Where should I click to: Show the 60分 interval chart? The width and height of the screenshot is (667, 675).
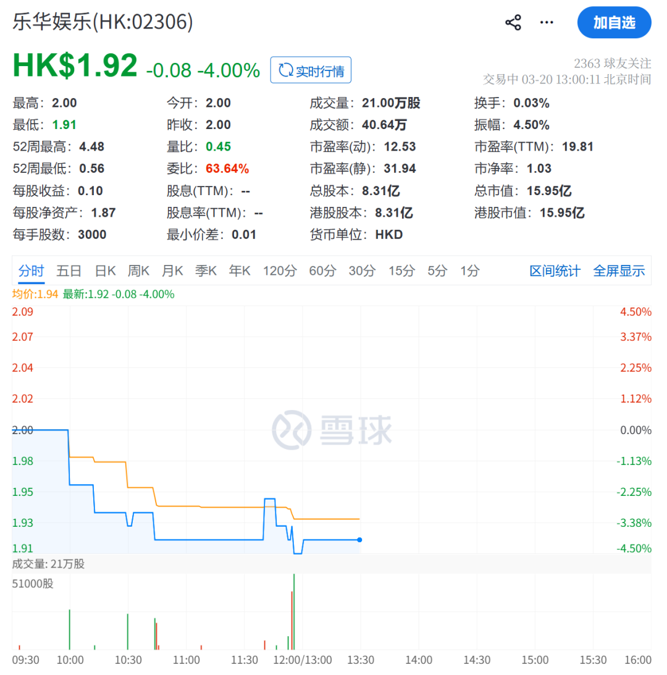click(323, 270)
